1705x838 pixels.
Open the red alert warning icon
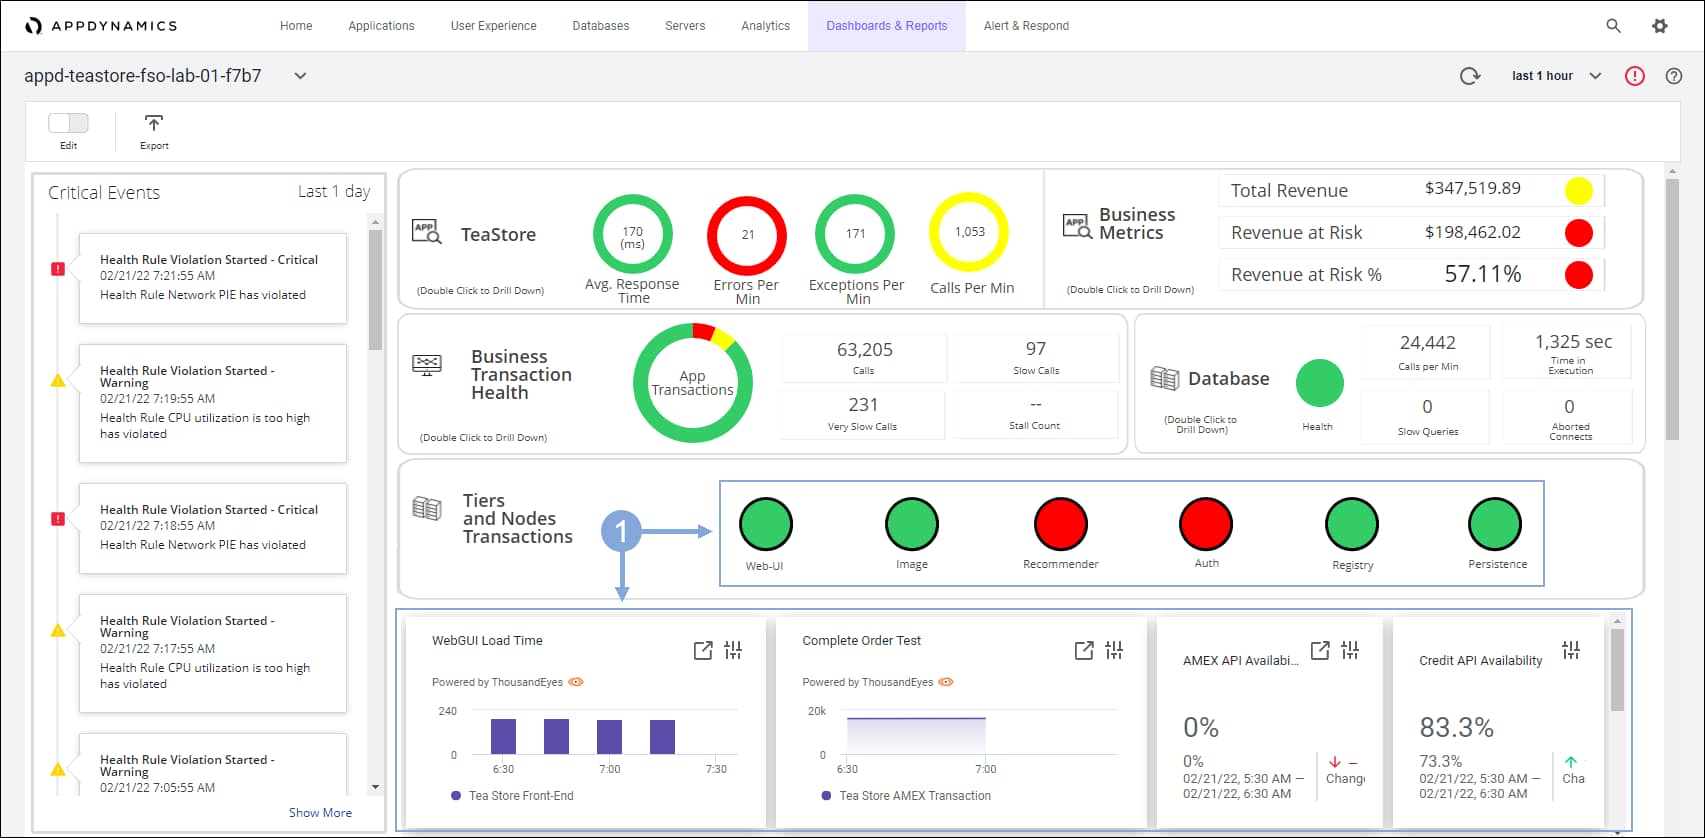(x=1634, y=76)
